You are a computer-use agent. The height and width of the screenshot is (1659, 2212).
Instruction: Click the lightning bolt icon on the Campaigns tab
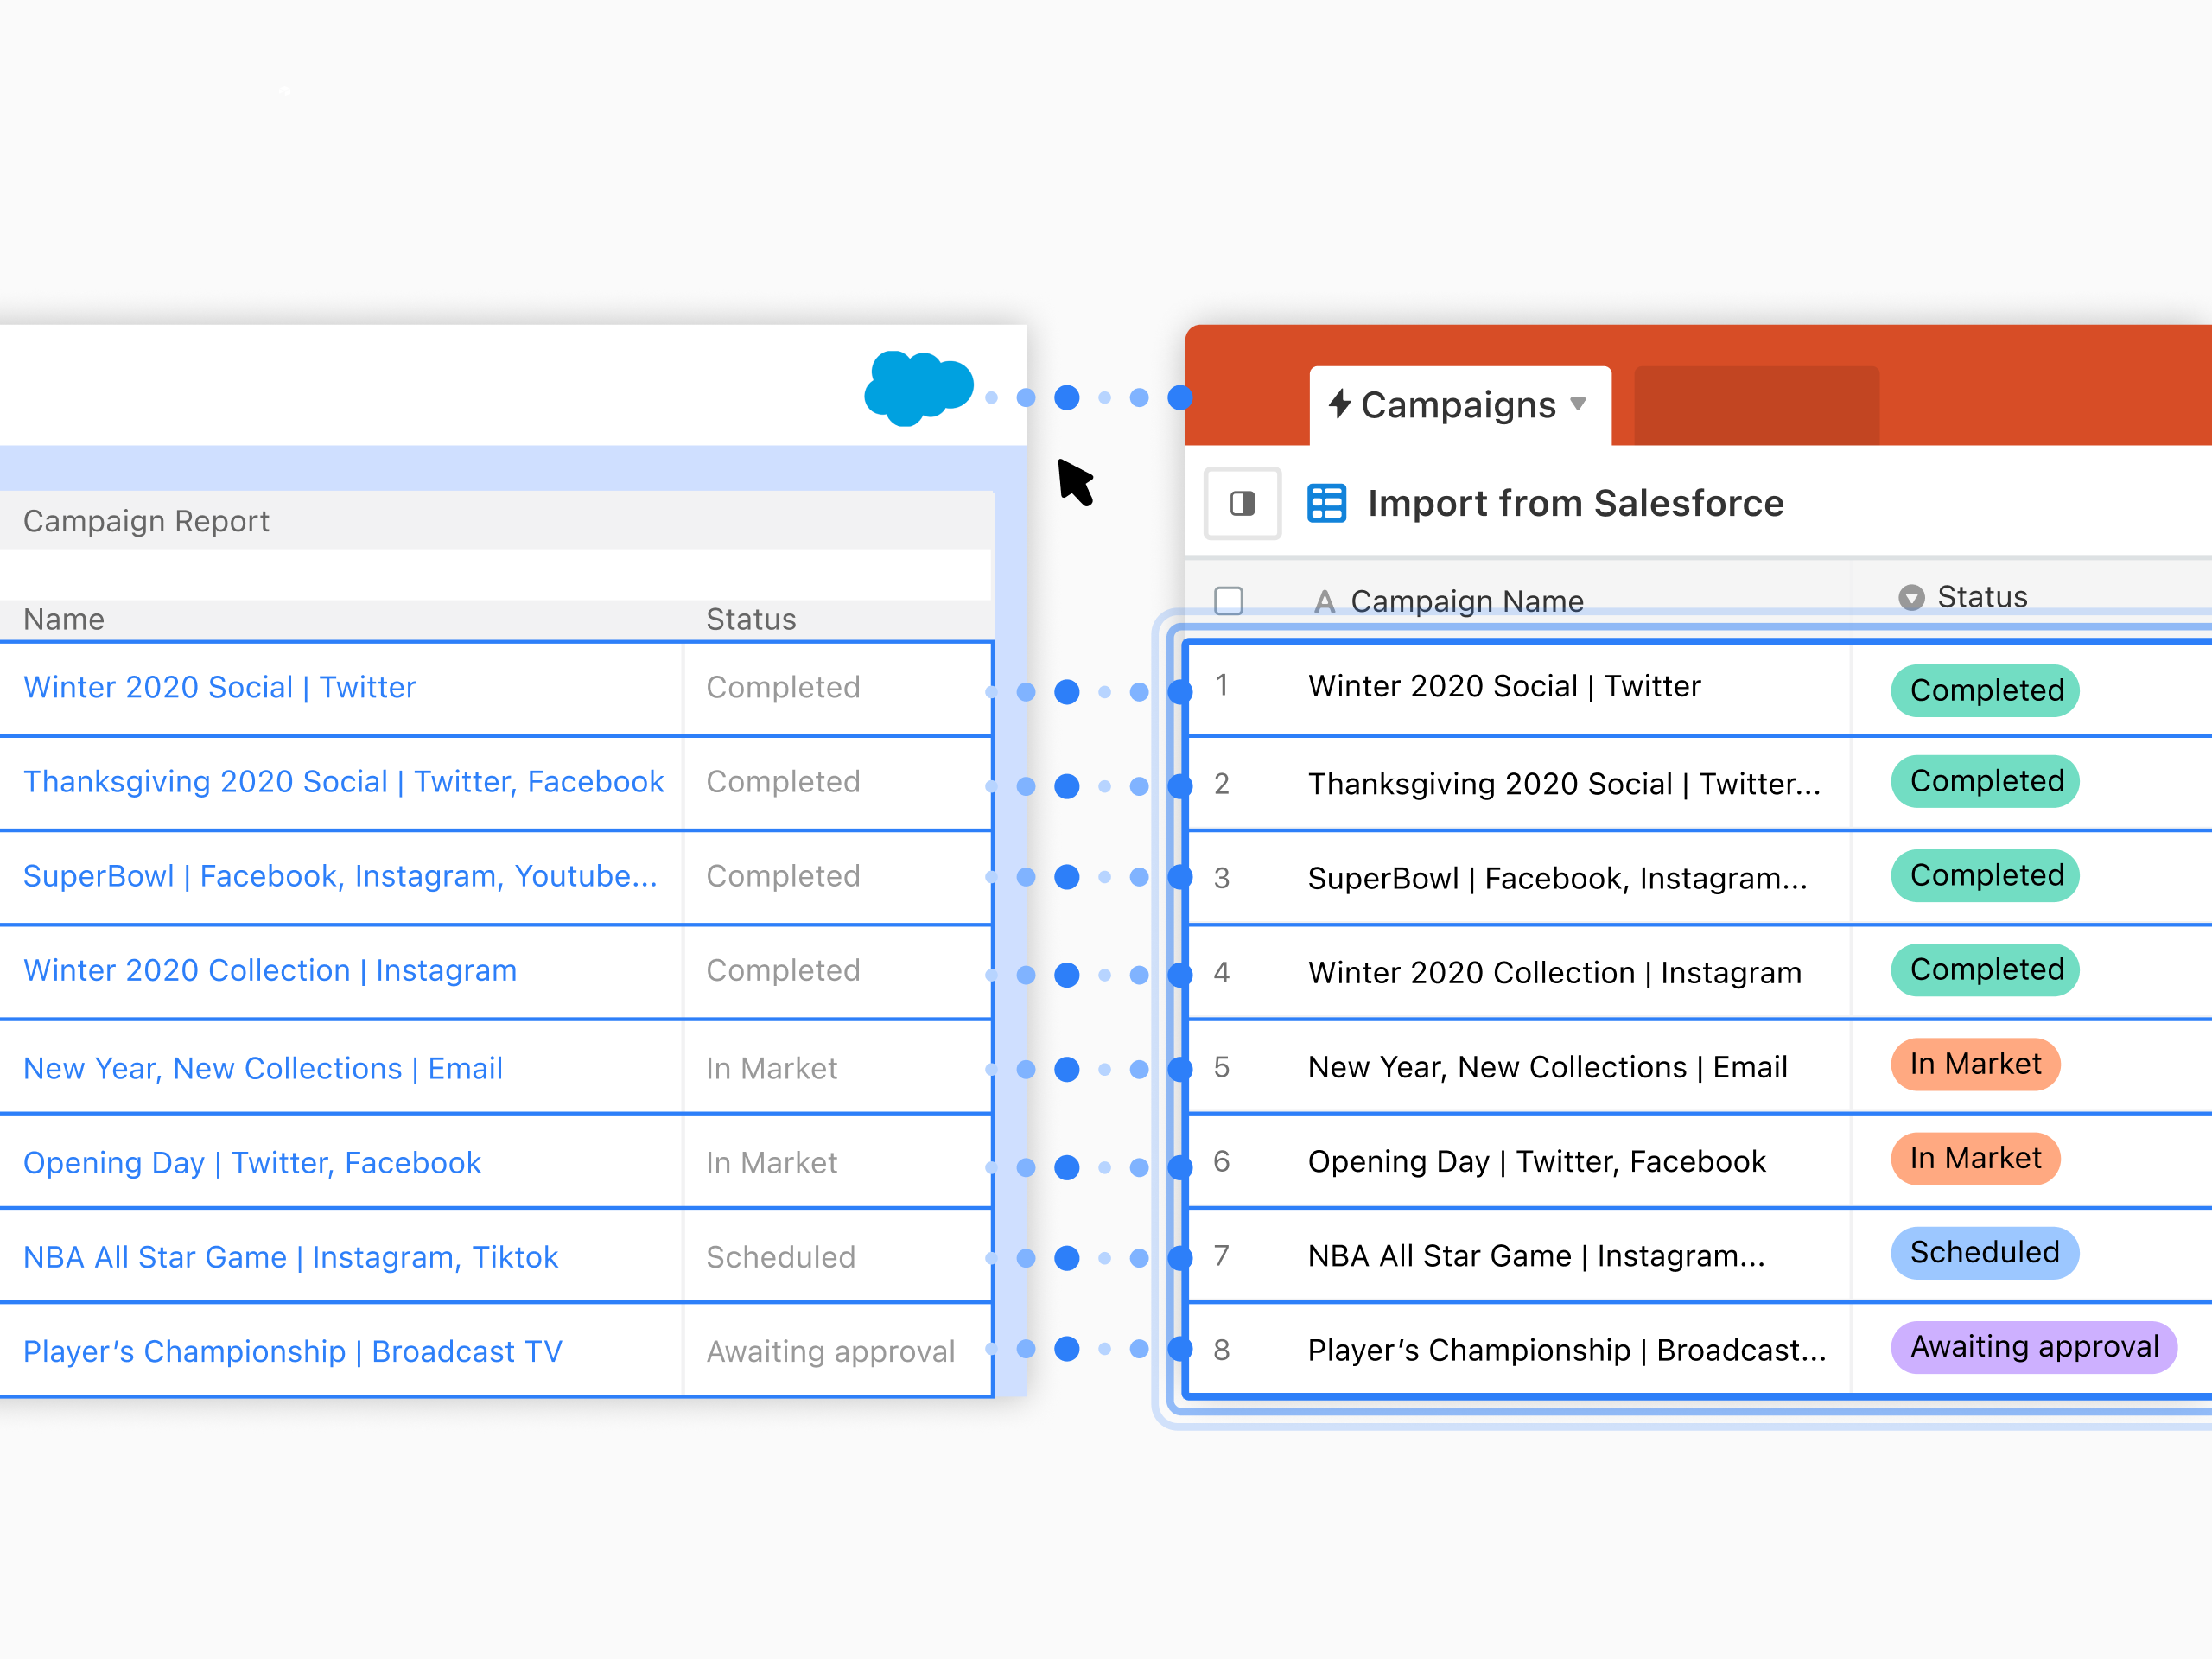coord(1339,404)
